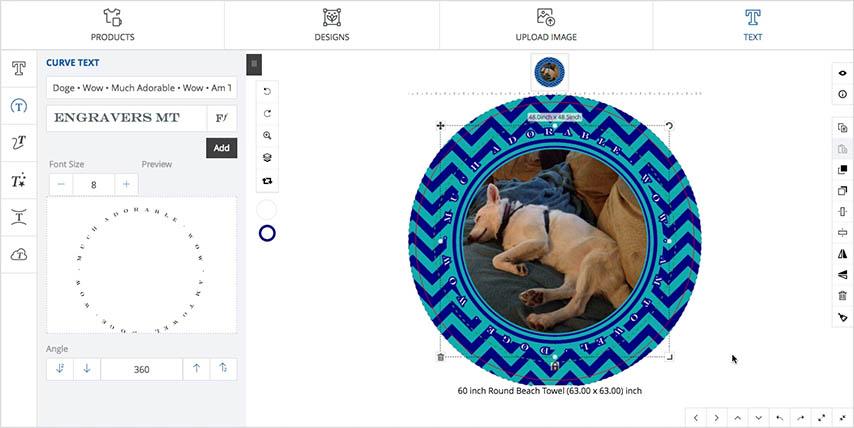Click the curve text input field
Viewport: 854px width, 428px height.
pos(142,88)
